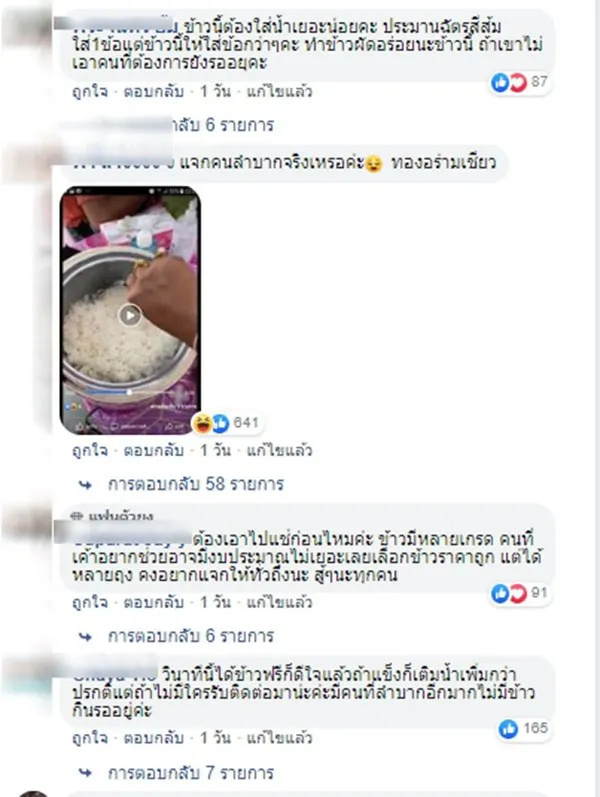Click ตอบกลับ under the comment with 91 reactions
Screen dimensions: 600x797
[154, 602]
